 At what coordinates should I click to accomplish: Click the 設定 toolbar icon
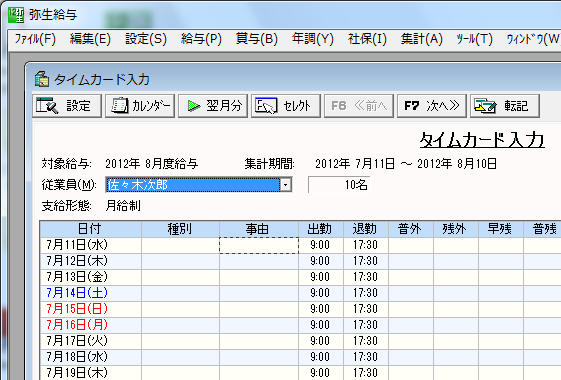coord(47,106)
